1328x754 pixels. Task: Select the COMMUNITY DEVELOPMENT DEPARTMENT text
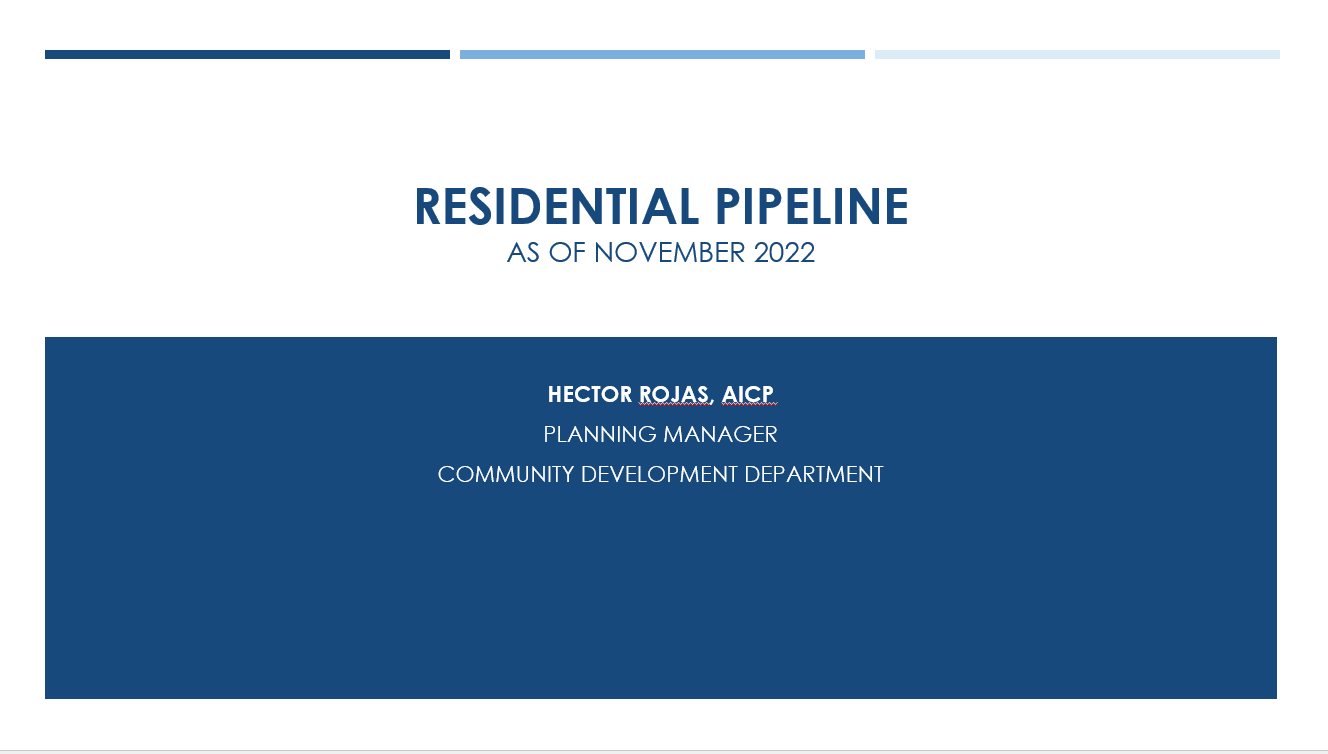[x=660, y=473]
